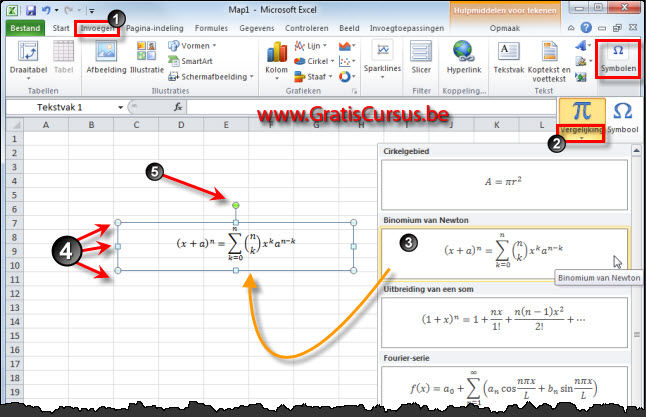Click the green rotation handle of the text box
The width and height of the screenshot is (646, 417).
(x=236, y=205)
